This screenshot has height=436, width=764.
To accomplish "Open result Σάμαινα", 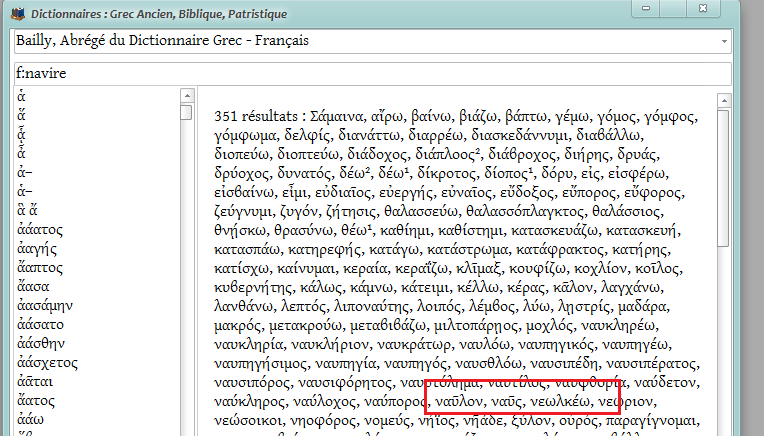I will click(337, 117).
